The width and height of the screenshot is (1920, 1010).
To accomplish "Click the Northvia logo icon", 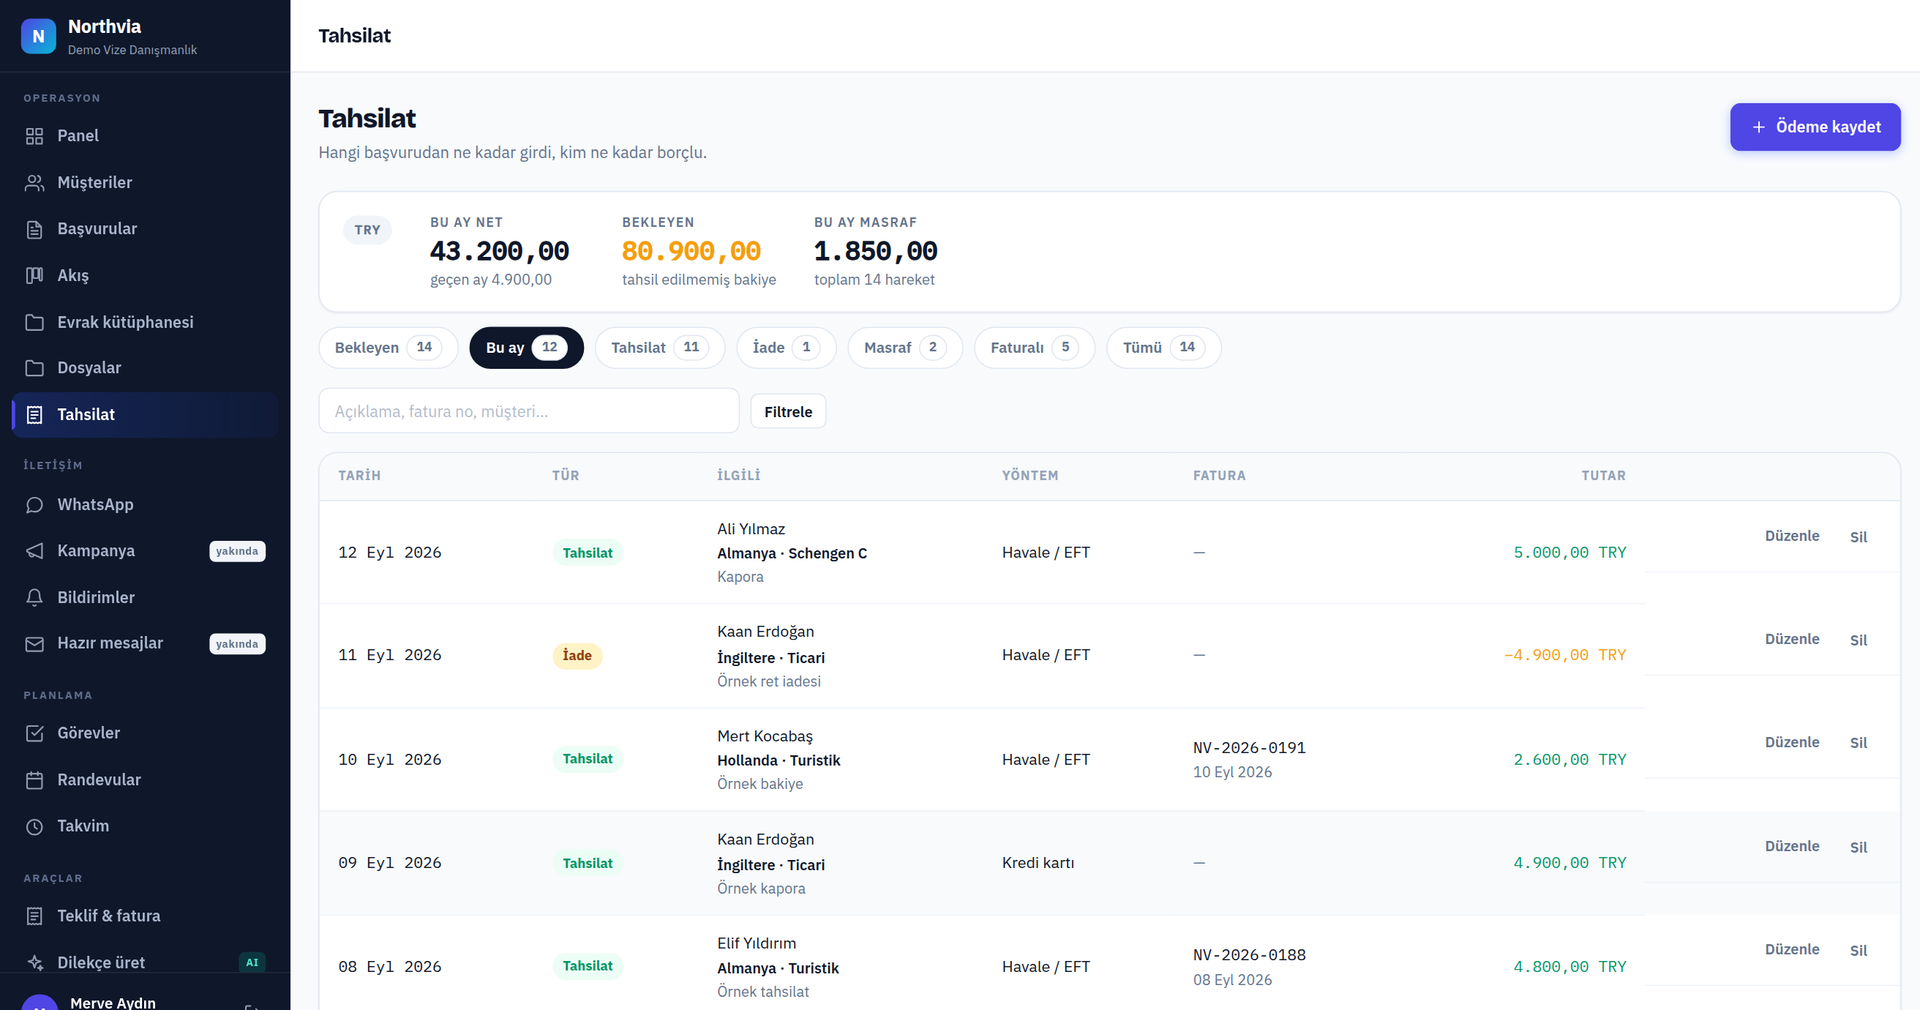I will [x=38, y=36].
